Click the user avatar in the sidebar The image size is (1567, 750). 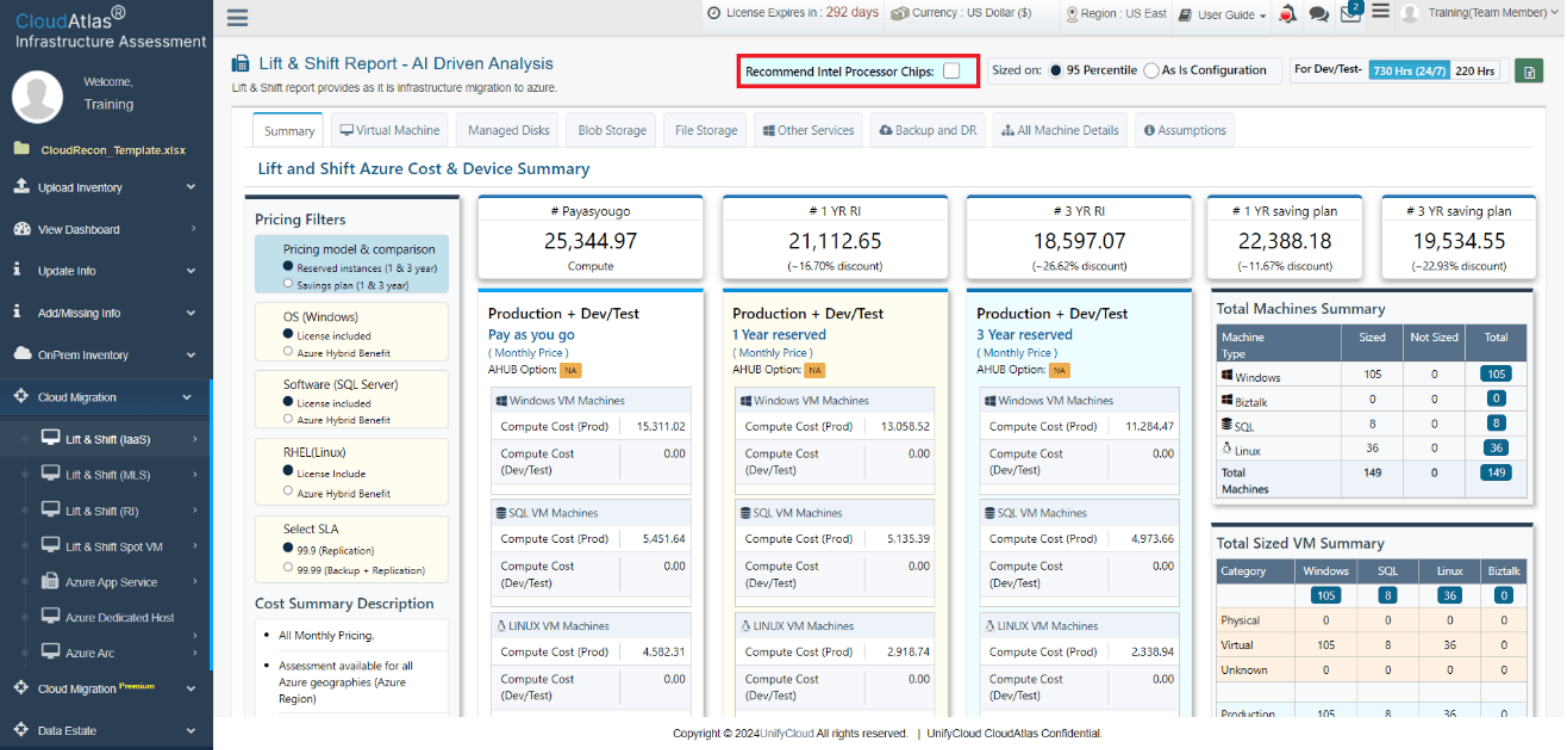pyautogui.click(x=37, y=96)
